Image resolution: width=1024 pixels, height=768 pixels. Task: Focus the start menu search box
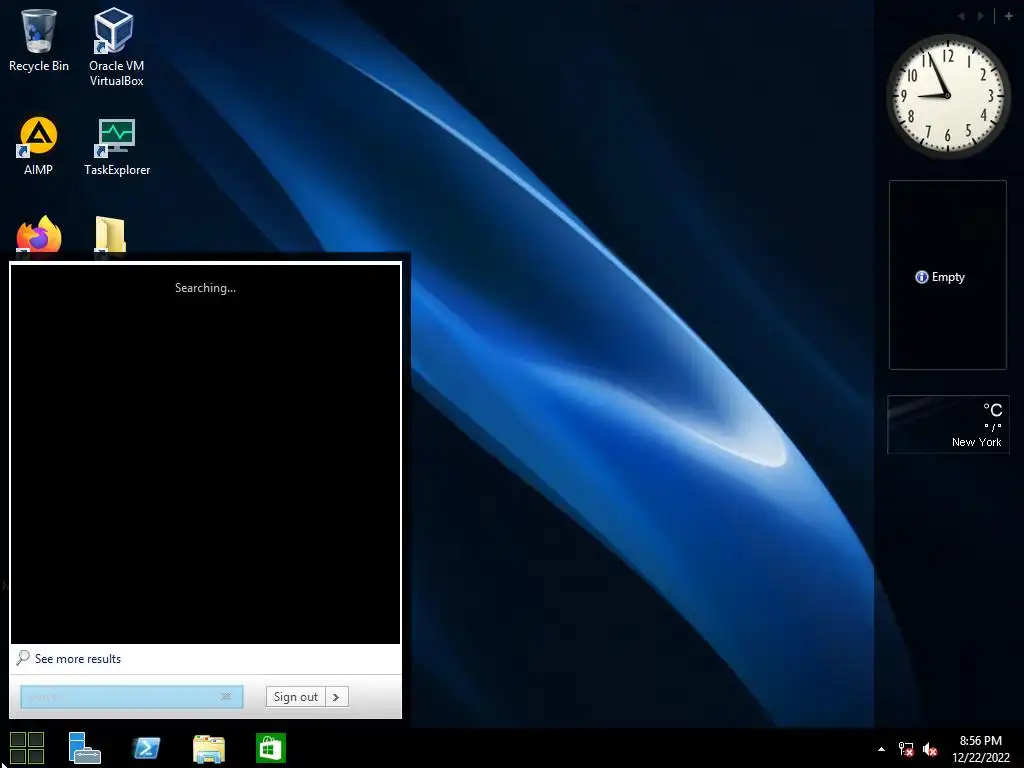131,697
